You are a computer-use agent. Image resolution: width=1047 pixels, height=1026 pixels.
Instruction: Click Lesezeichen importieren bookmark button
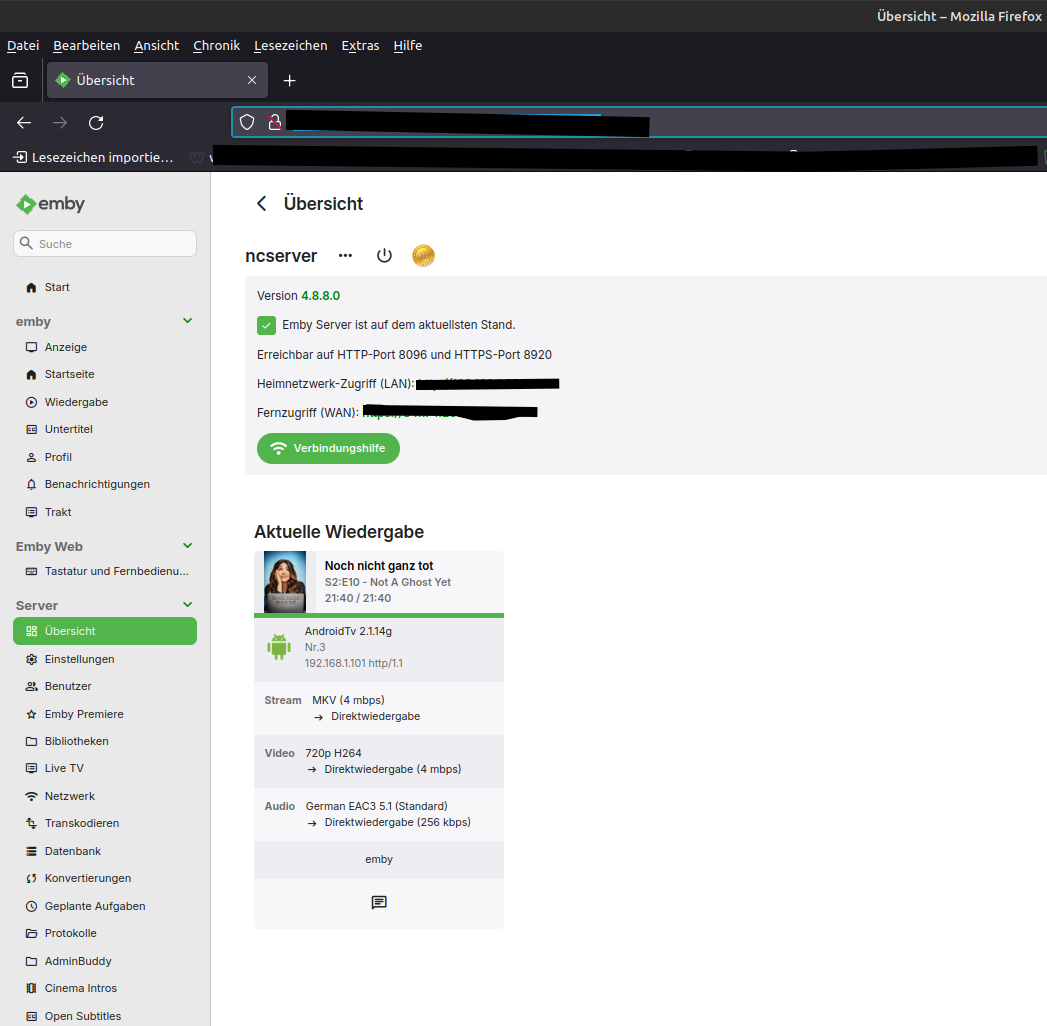93,158
